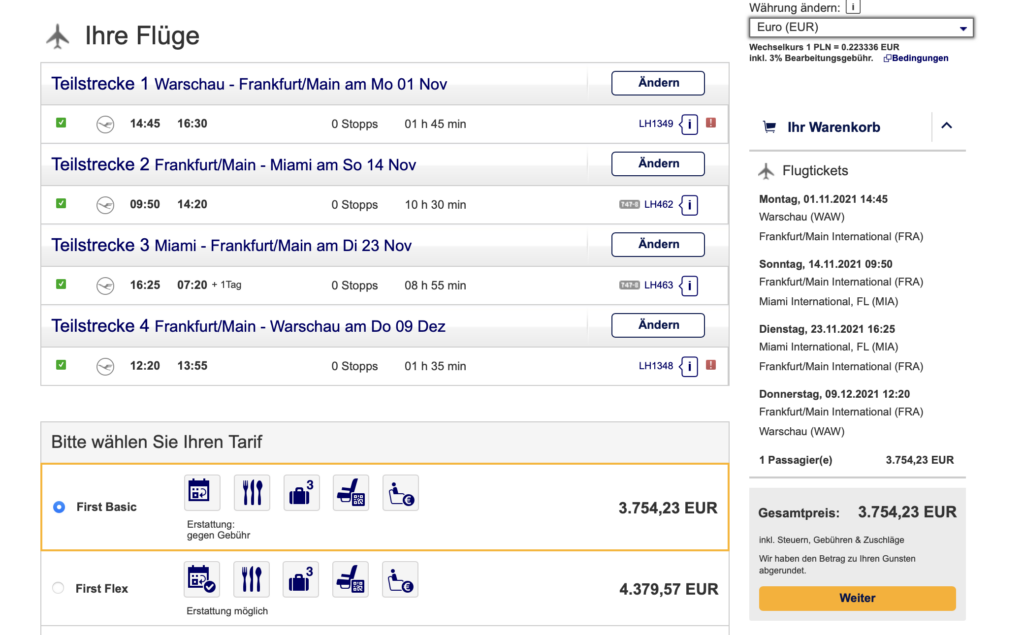Click the info icon beside Währung ändern
The image size is (1024, 635).
(x=853, y=7)
